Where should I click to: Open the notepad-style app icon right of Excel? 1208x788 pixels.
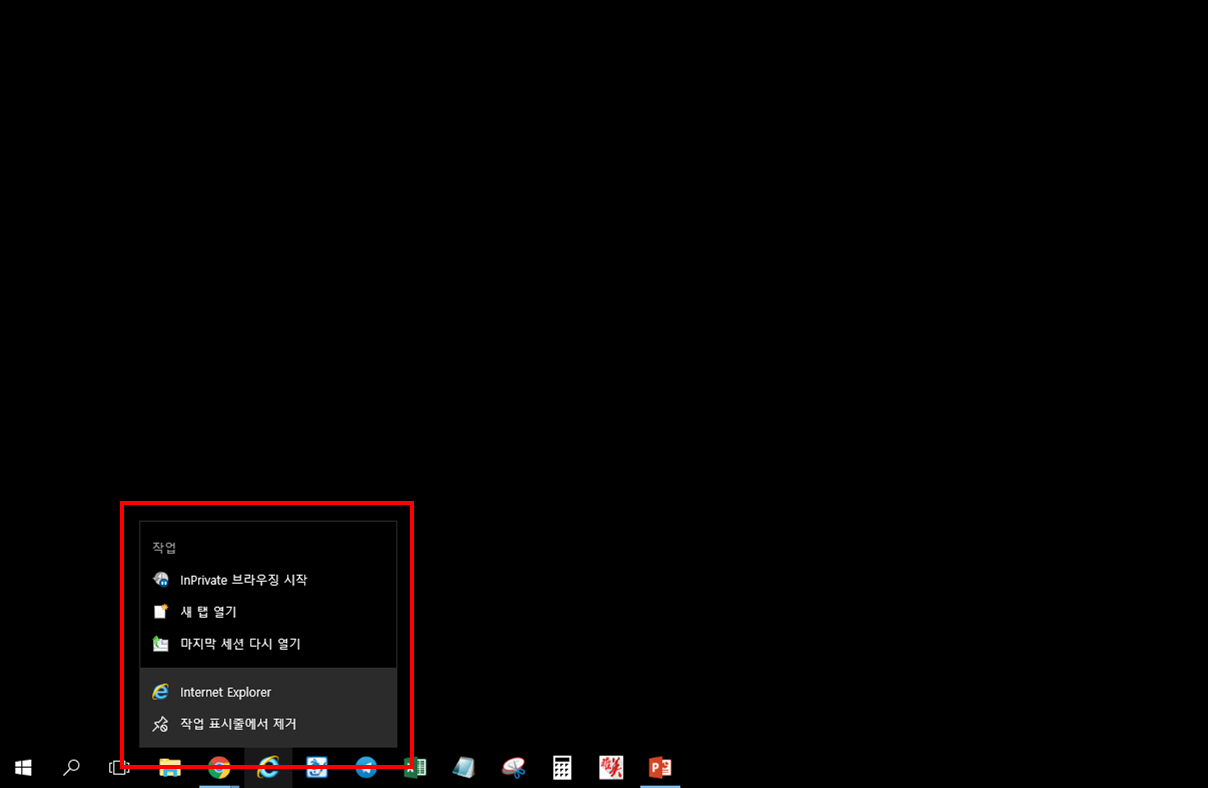tap(464, 767)
